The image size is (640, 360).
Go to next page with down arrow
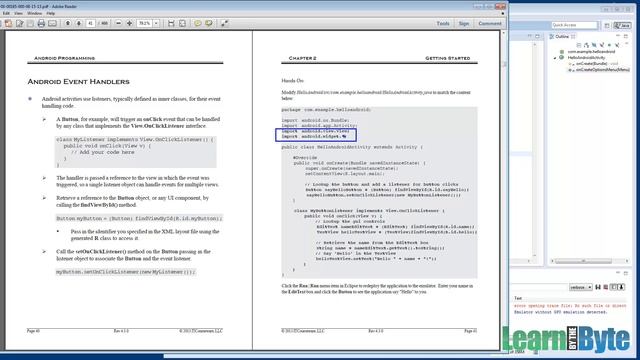click(x=79, y=24)
